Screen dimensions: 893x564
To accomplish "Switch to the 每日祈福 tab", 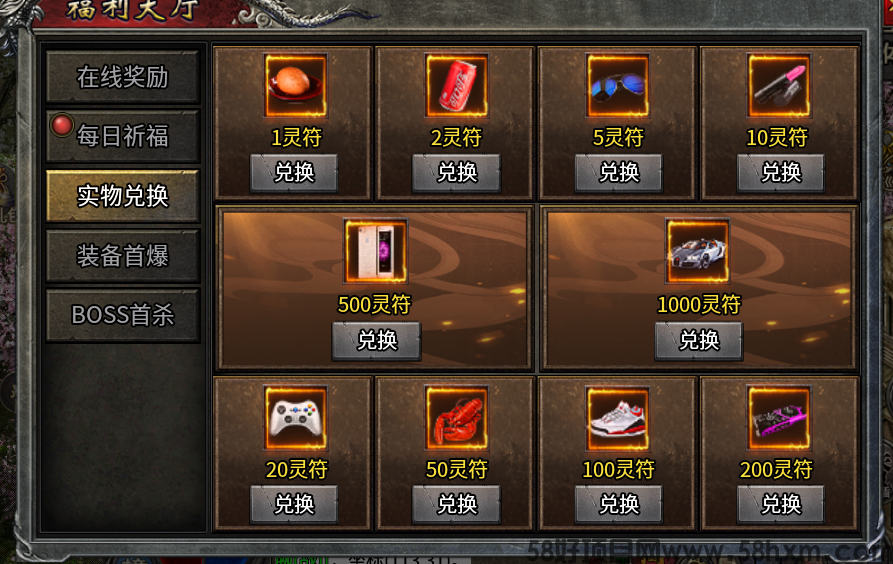I will 122,136.
